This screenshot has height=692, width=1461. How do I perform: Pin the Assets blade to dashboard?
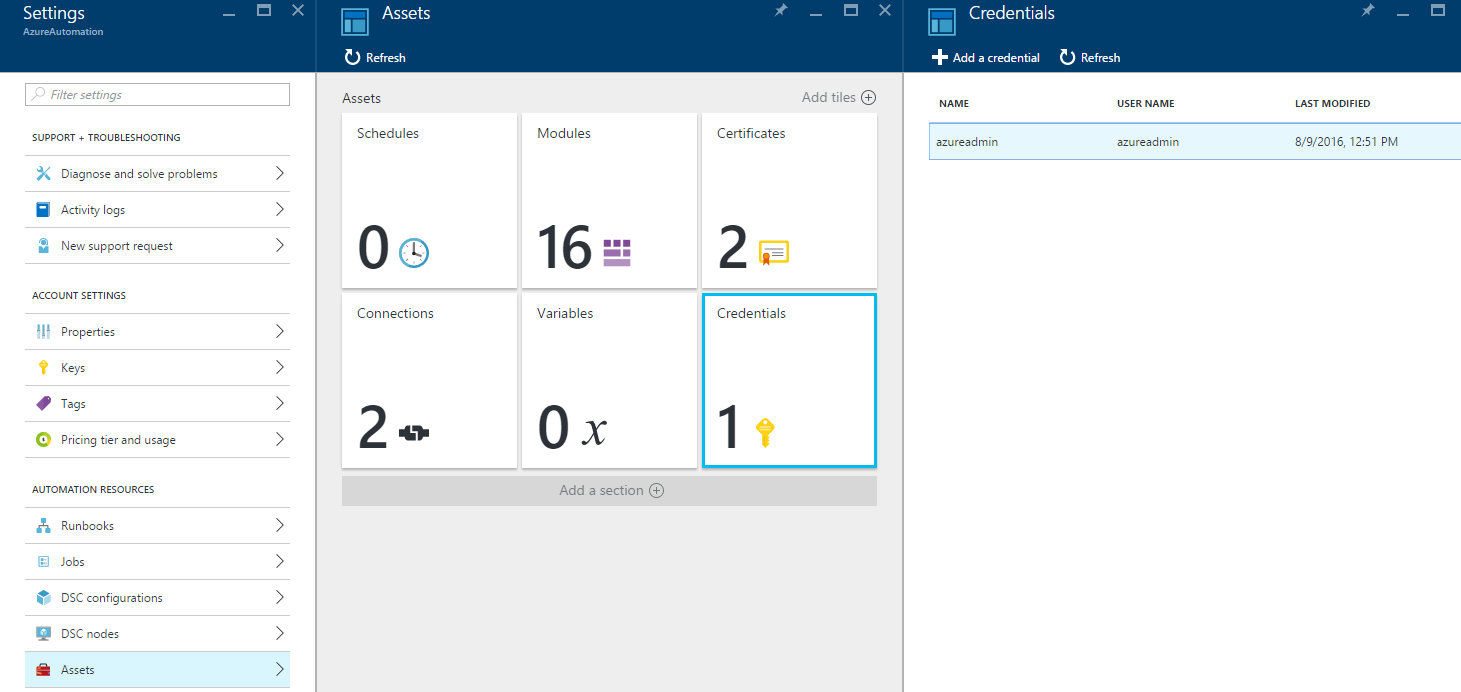click(x=780, y=10)
